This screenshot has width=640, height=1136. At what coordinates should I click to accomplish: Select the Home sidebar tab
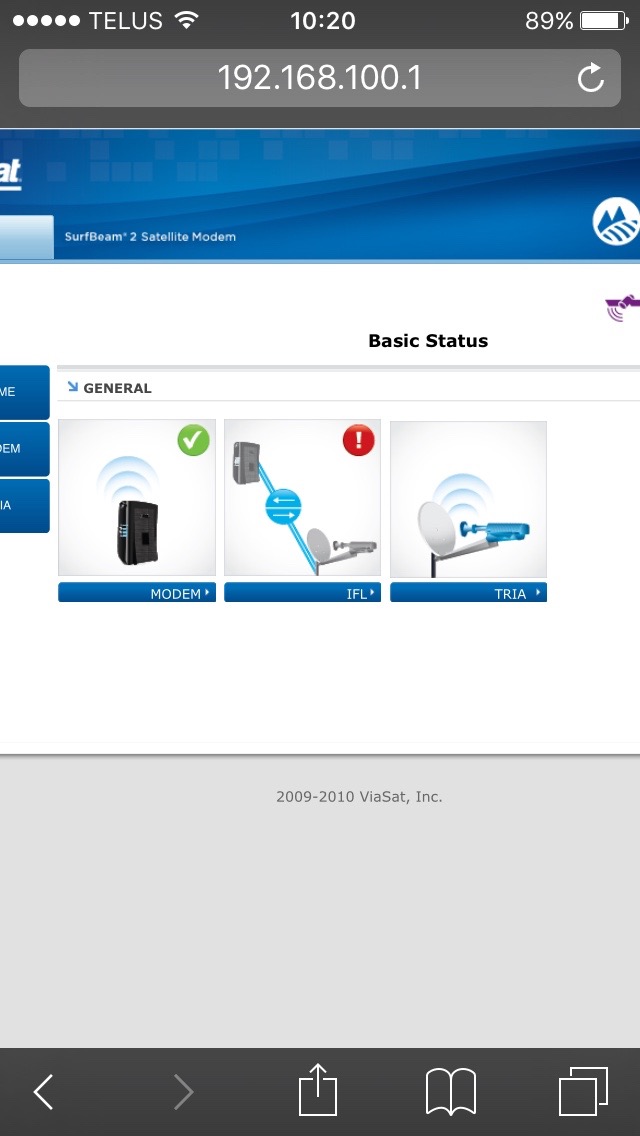tap(25, 392)
